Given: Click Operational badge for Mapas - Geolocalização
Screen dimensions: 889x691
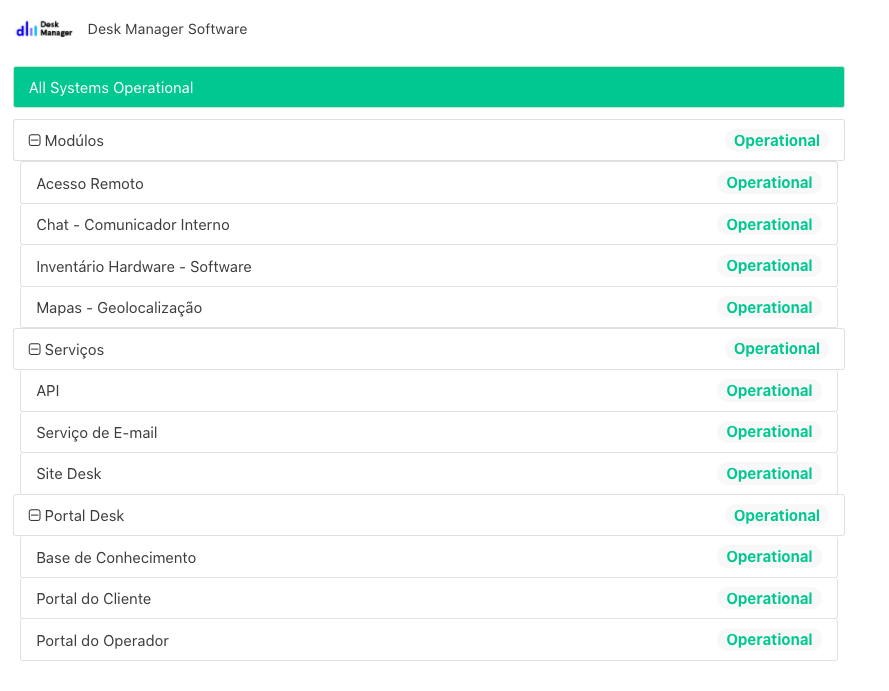Looking at the screenshot, I should 769,307.
